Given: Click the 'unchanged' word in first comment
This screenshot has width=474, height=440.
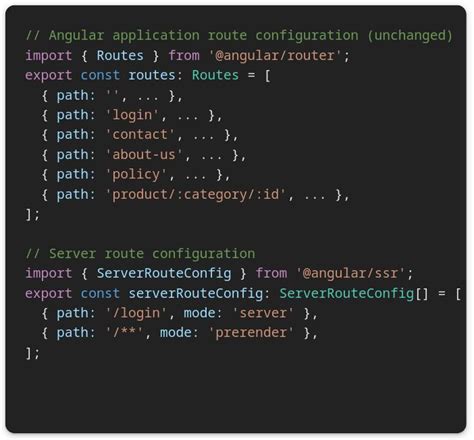Looking at the screenshot, I should point(410,35).
